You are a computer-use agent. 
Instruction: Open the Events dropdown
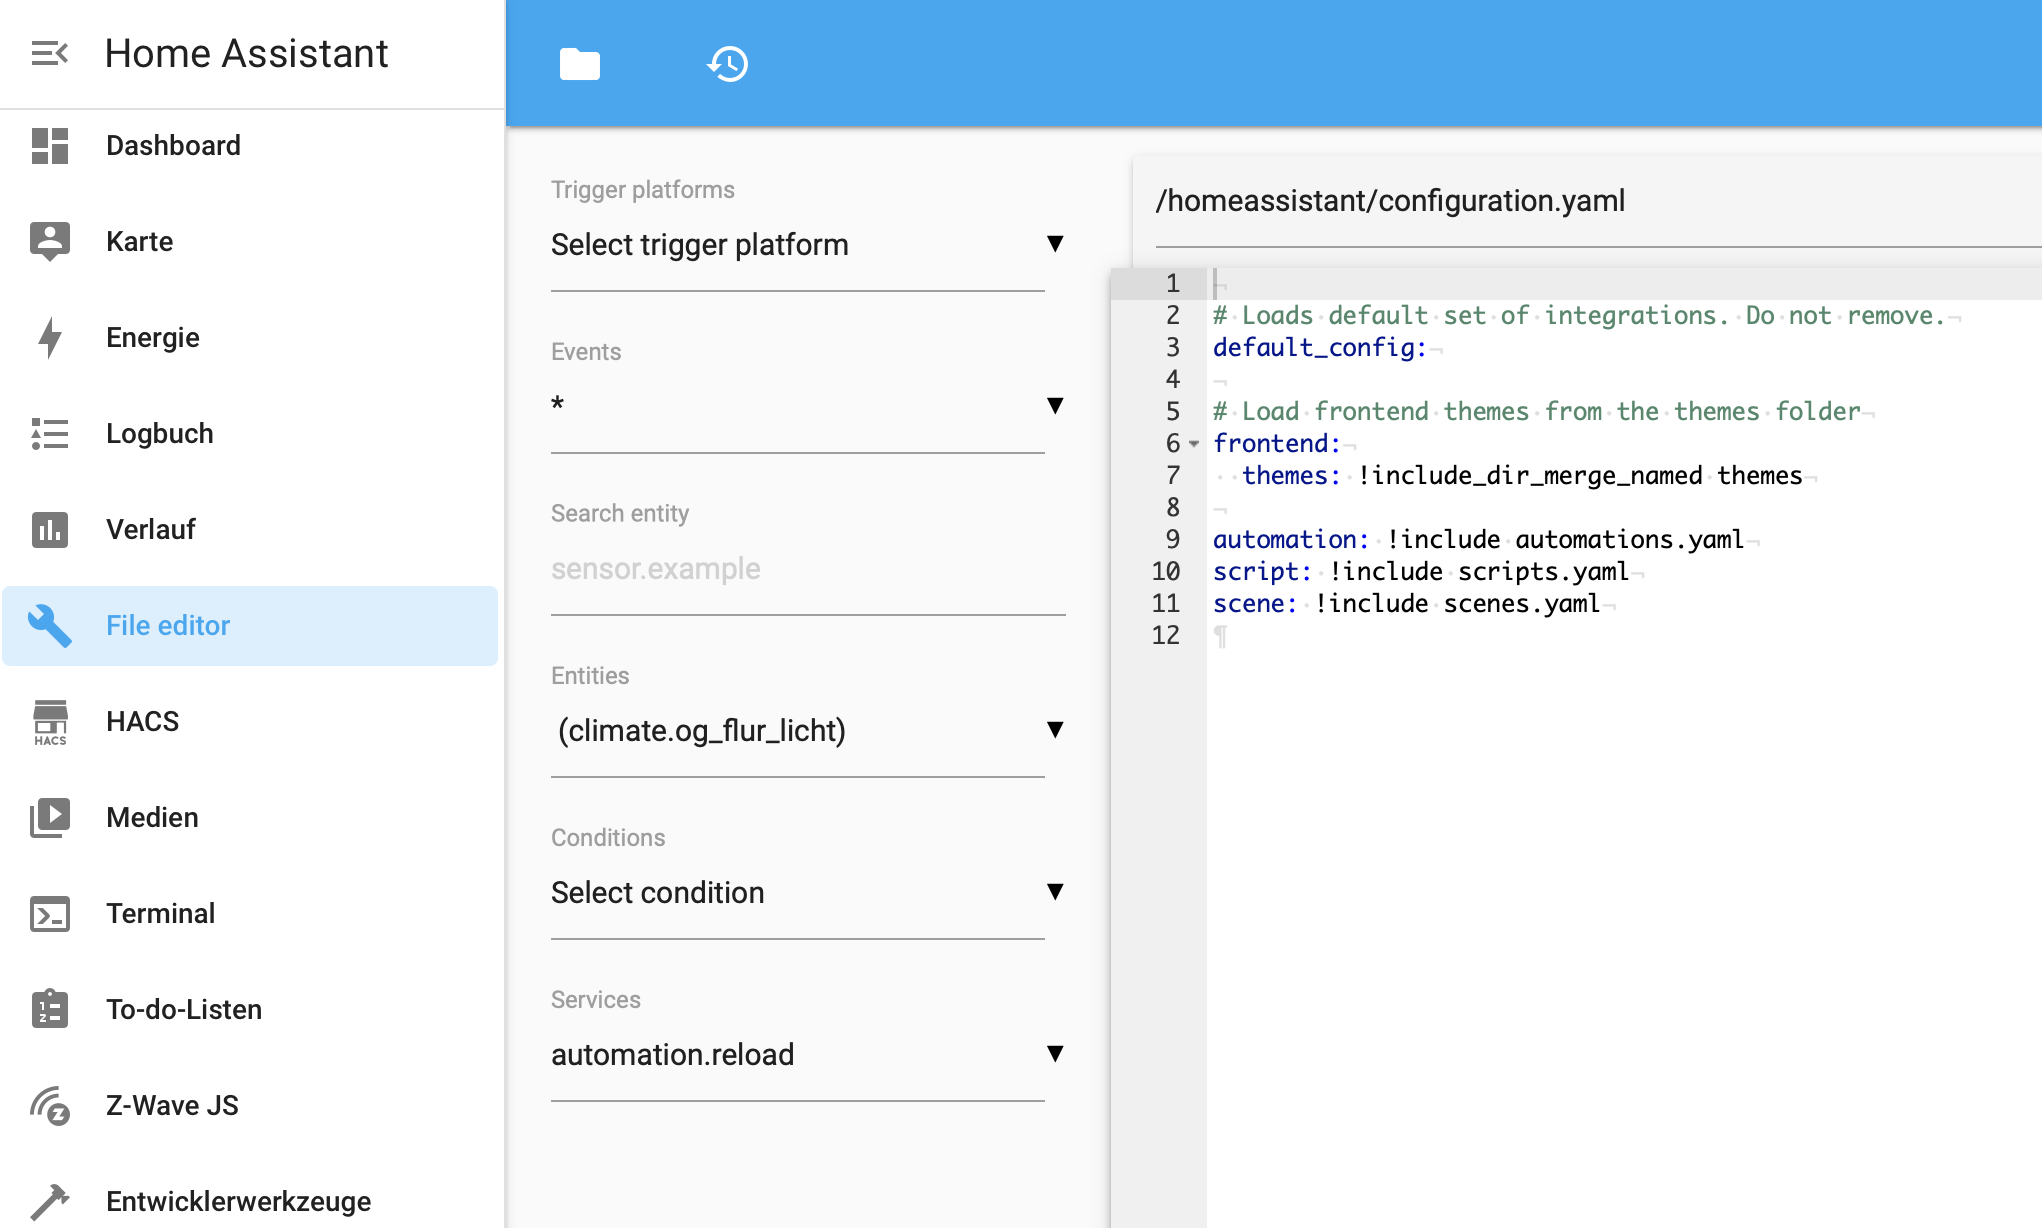tap(807, 405)
